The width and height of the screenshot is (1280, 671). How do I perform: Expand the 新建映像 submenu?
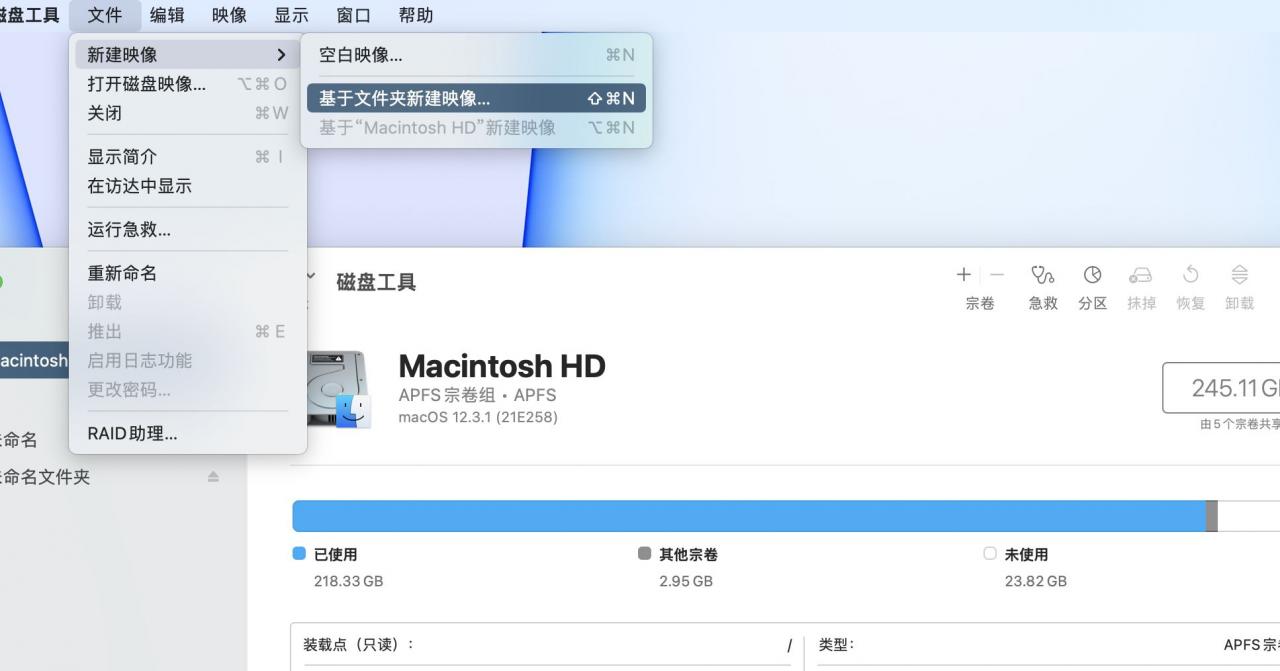(x=187, y=55)
